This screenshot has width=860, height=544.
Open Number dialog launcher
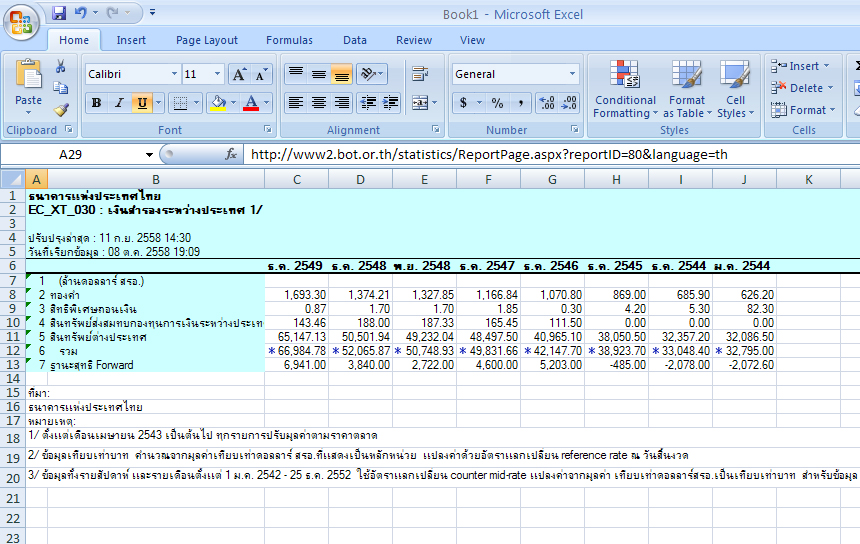[574, 129]
